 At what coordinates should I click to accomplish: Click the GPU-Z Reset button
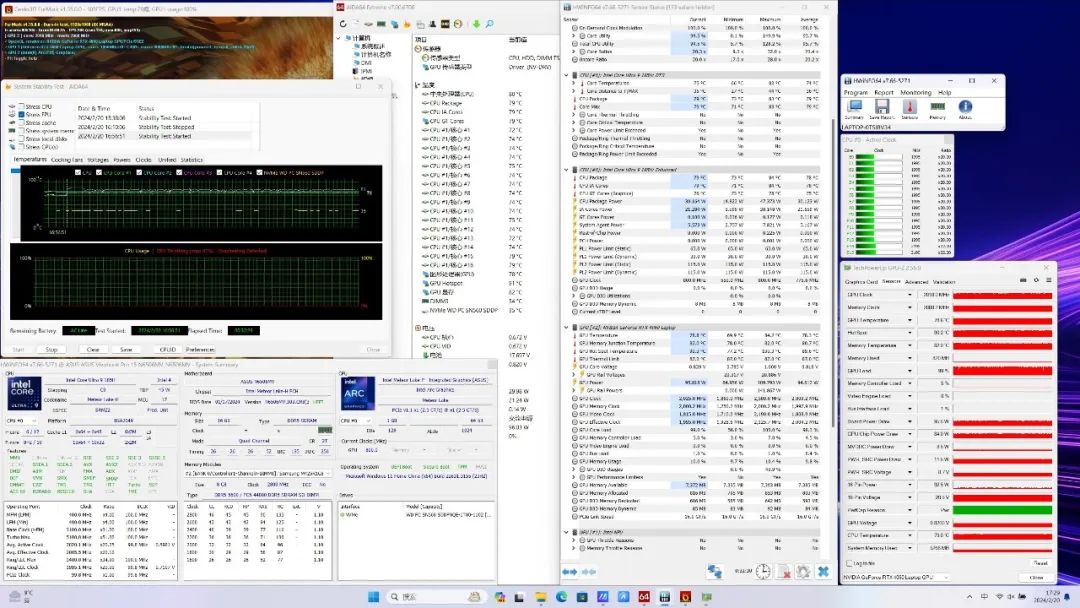point(1038,565)
